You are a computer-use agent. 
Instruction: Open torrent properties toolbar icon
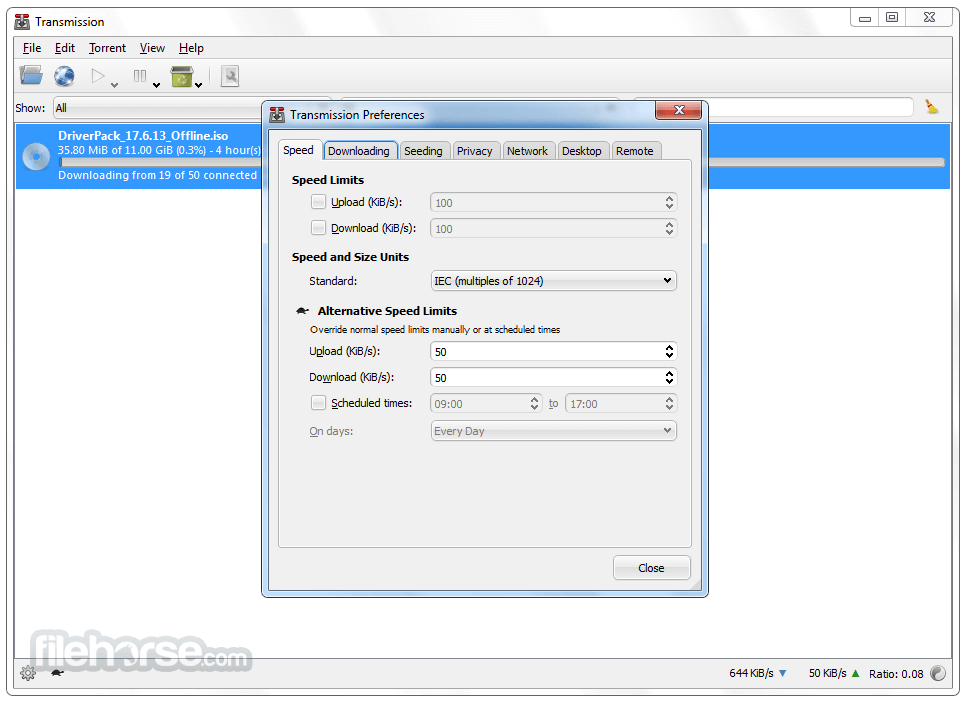coord(230,76)
